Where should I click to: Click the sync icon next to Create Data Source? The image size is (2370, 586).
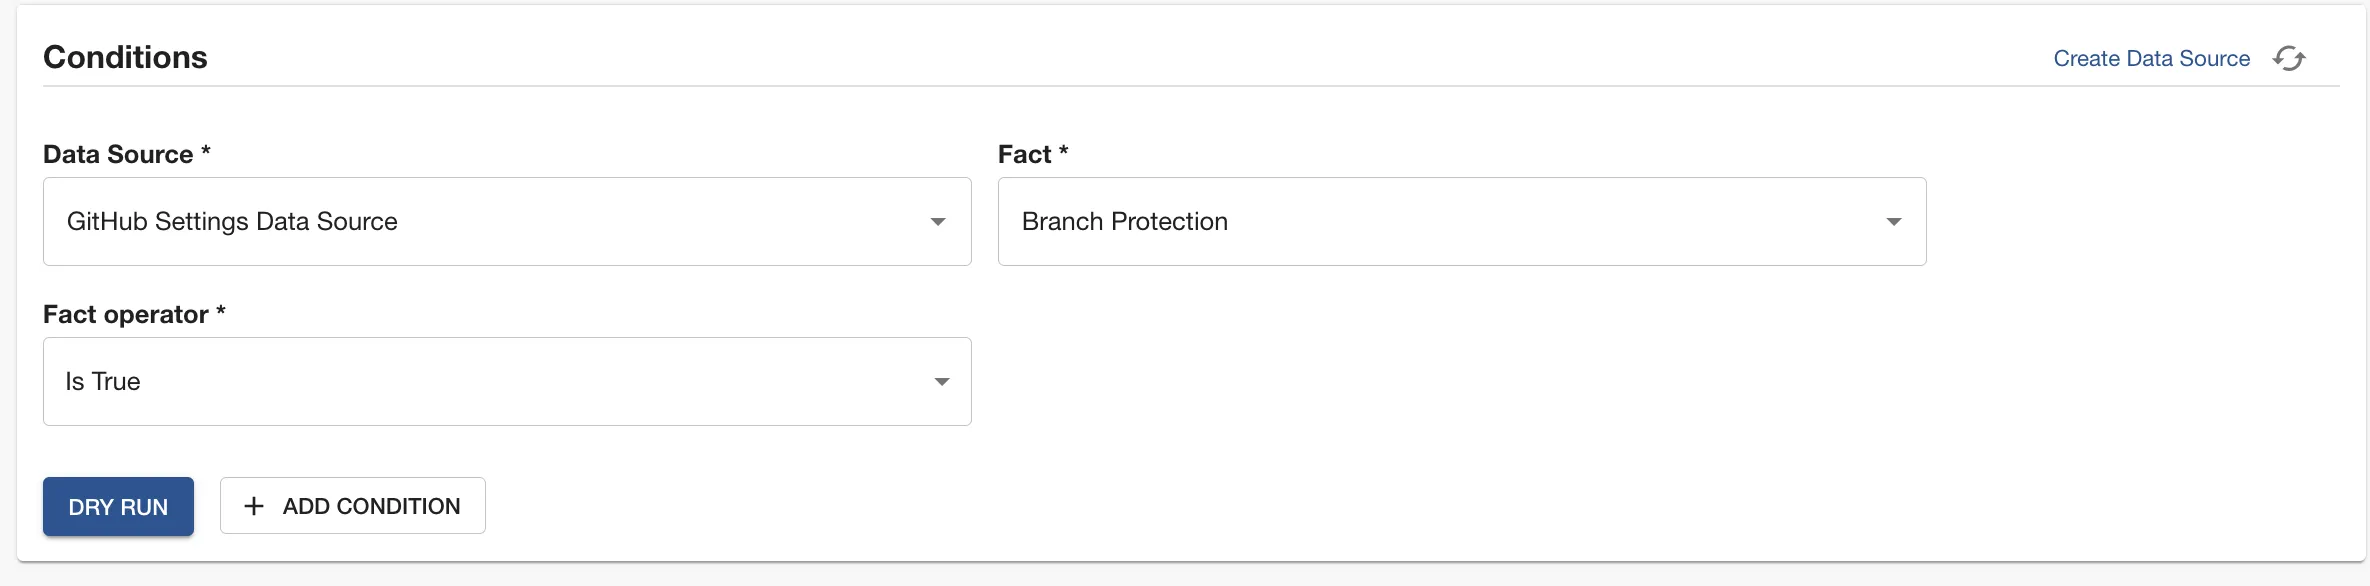tap(2290, 58)
